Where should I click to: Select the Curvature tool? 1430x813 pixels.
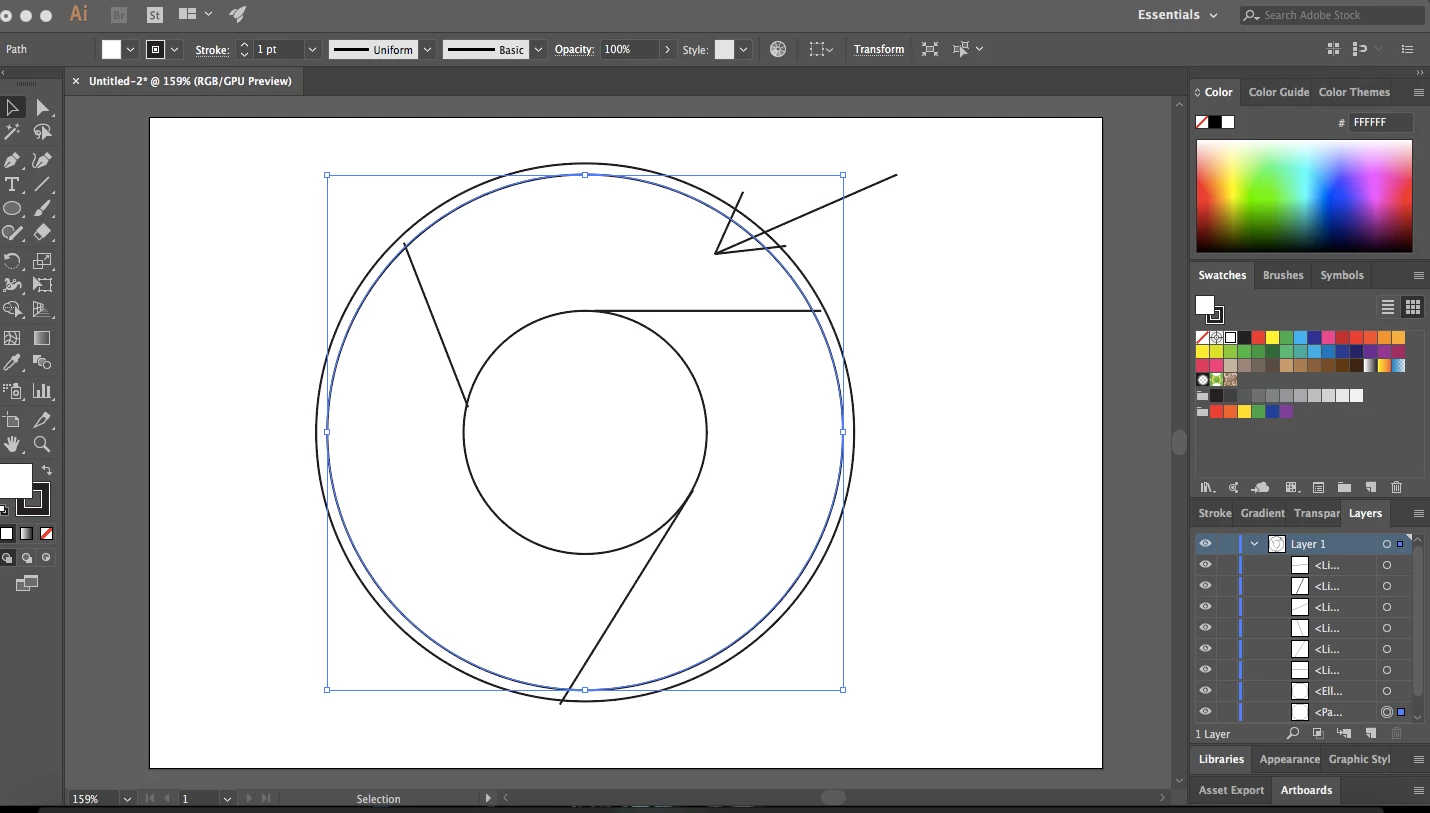[x=43, y=160]
